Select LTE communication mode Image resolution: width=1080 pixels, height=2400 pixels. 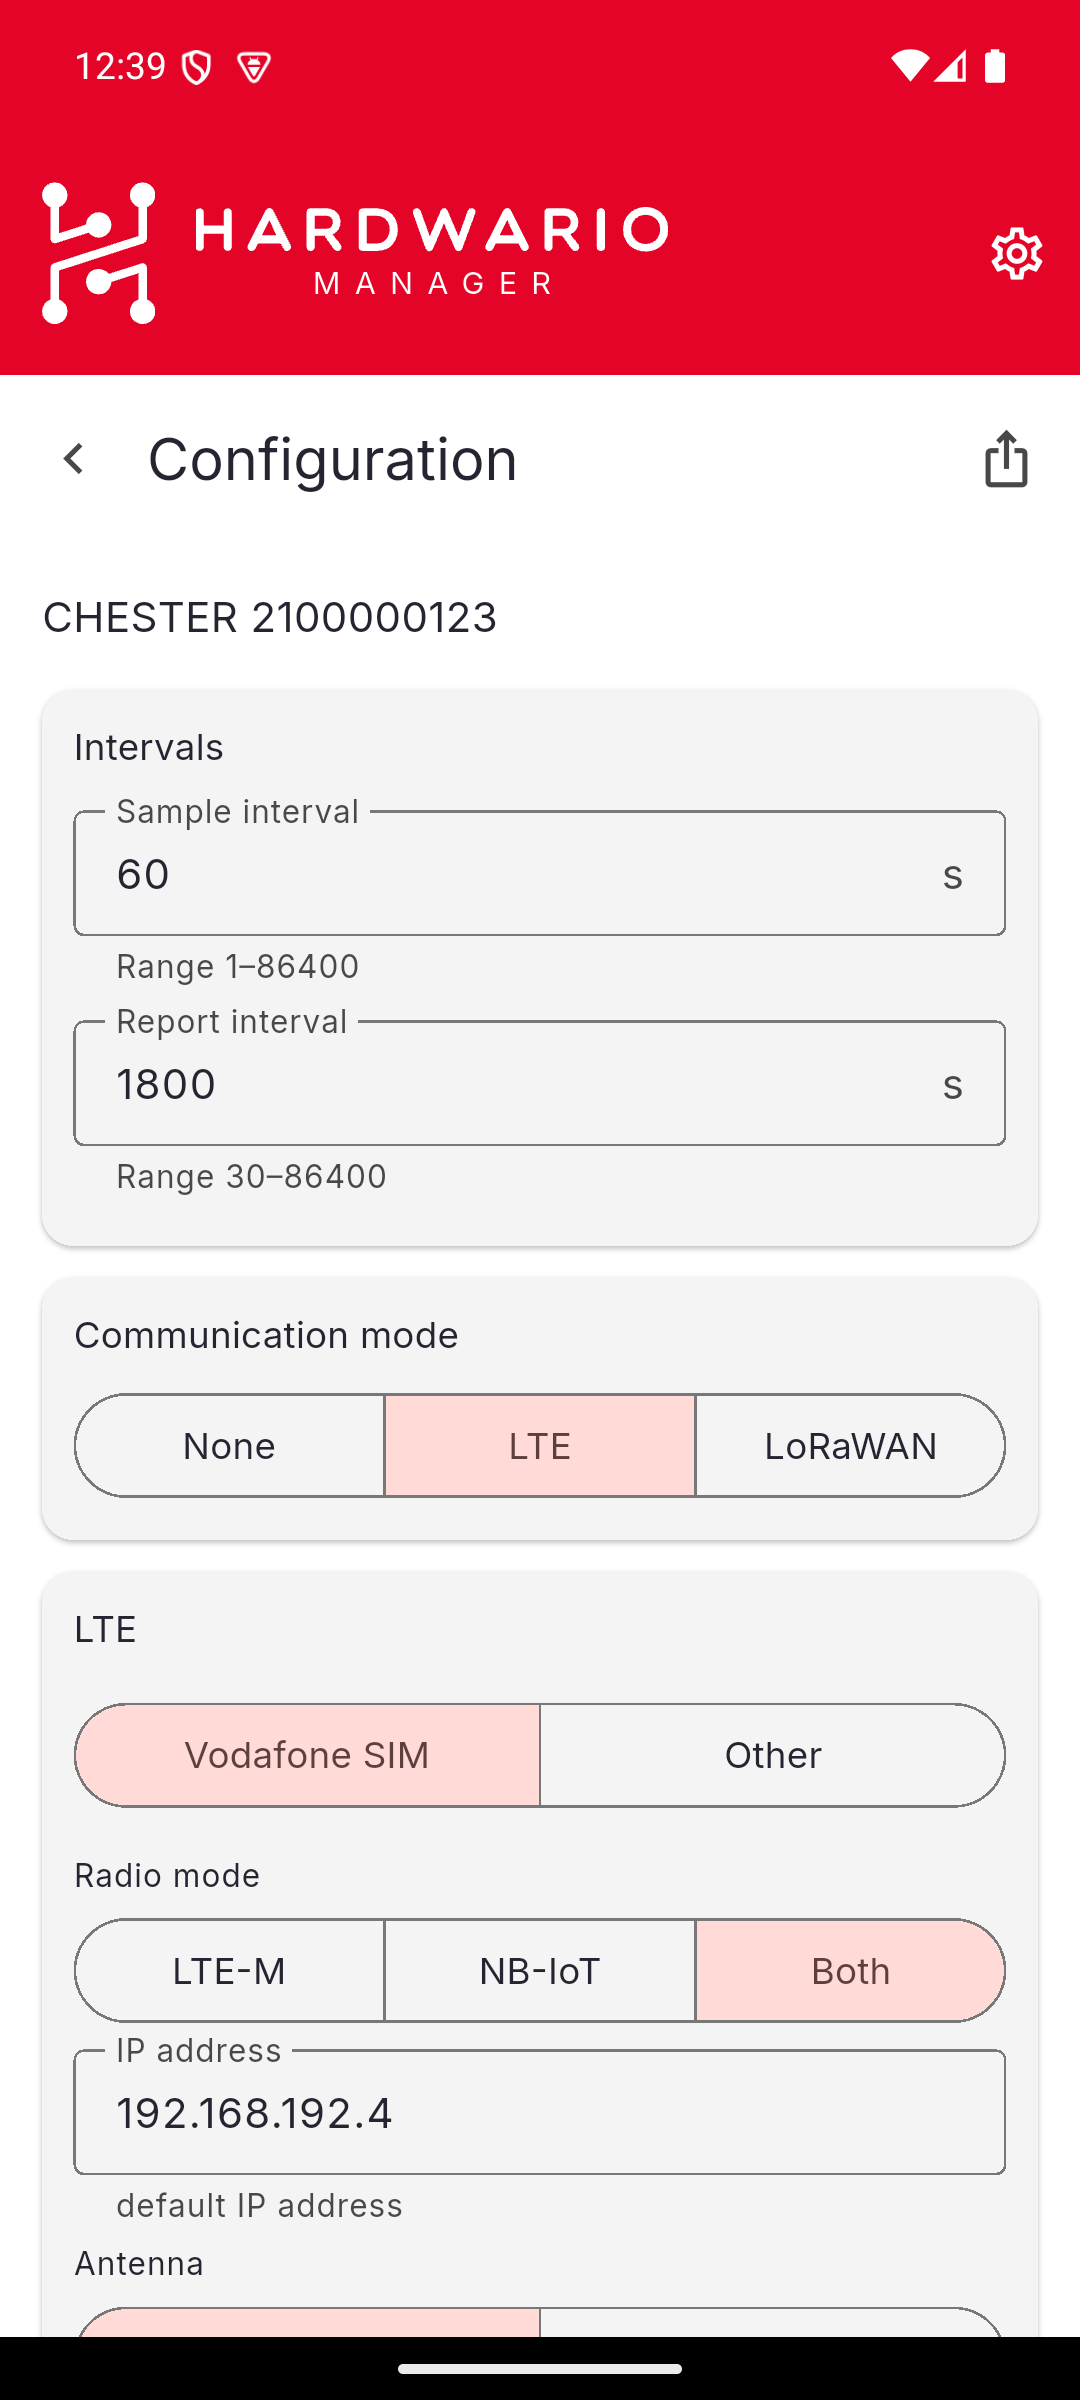[540, 1446]
